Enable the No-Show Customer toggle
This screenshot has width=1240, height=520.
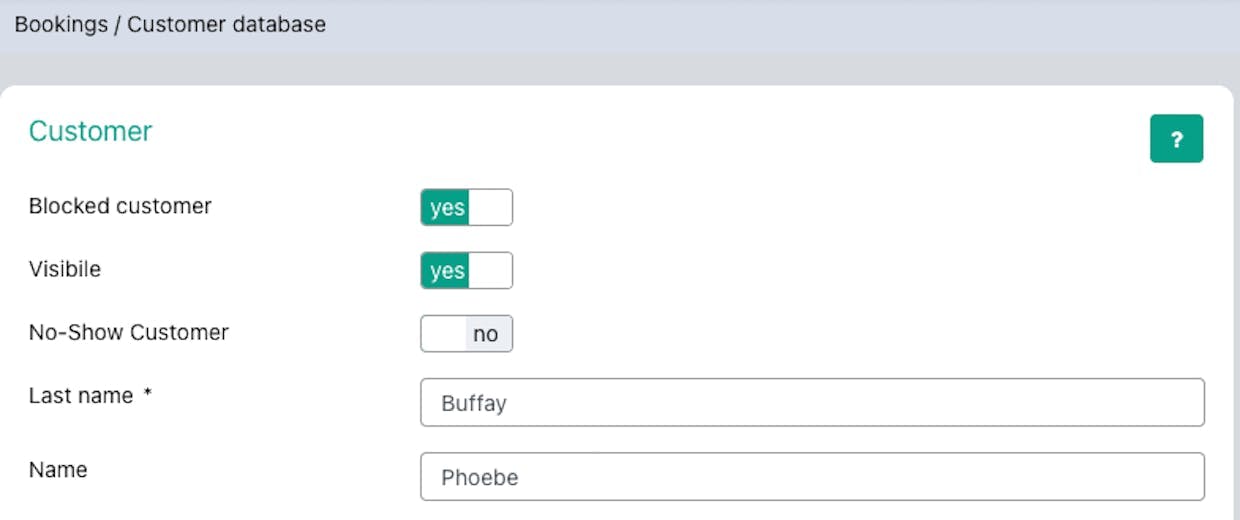coord(466,334)
